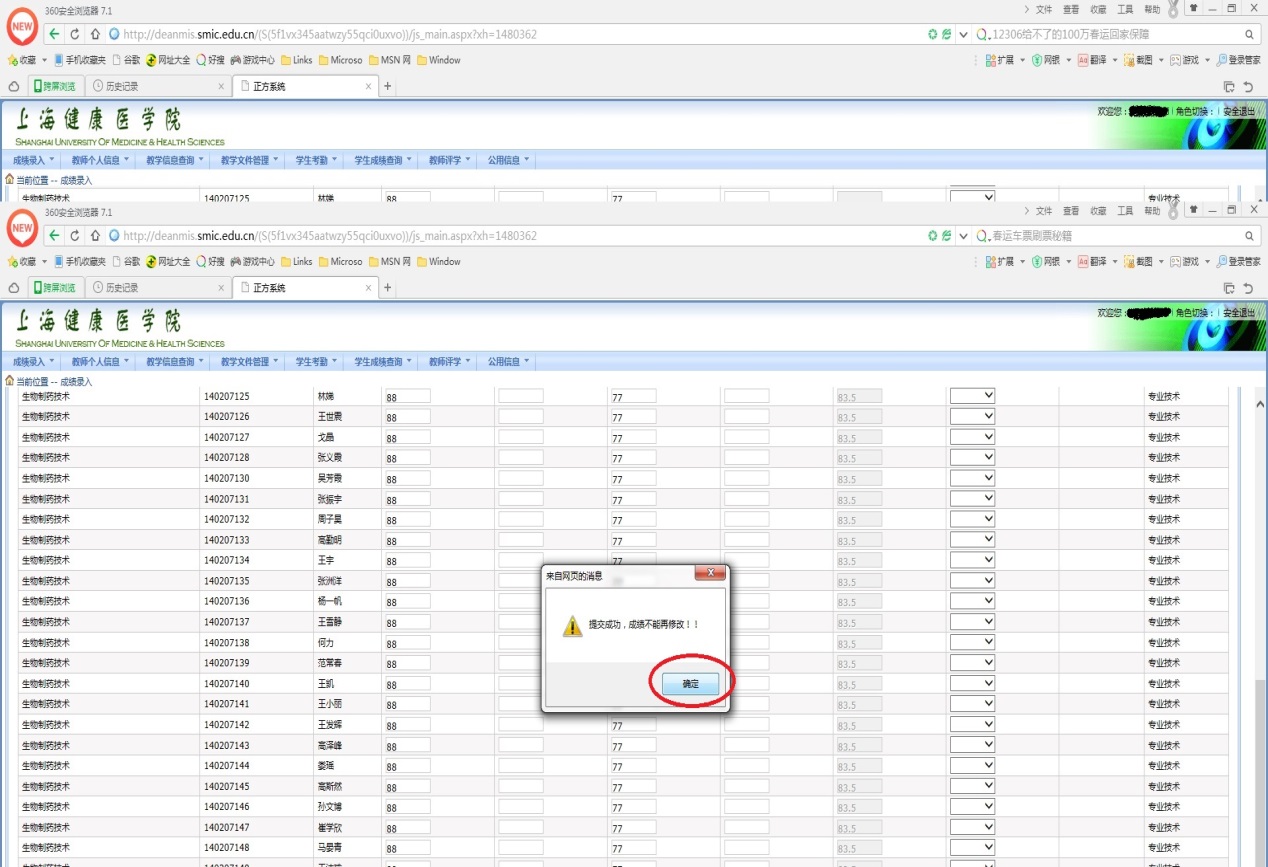Open the 学生考勤 menu in the front window
Screen dimensions: 1268x867
coord(315,361)
